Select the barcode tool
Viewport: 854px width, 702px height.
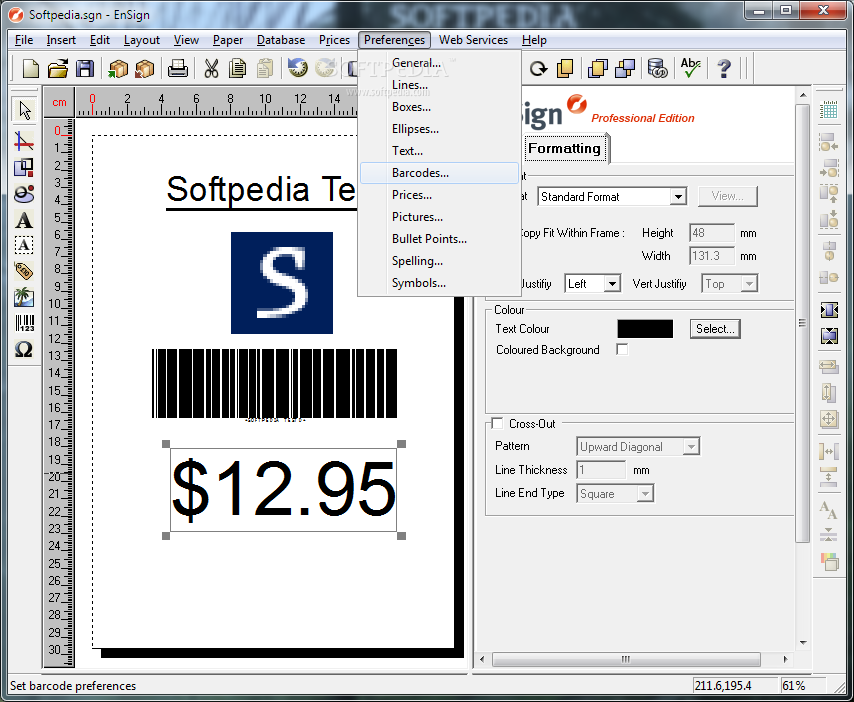click(x=24, y=323)
